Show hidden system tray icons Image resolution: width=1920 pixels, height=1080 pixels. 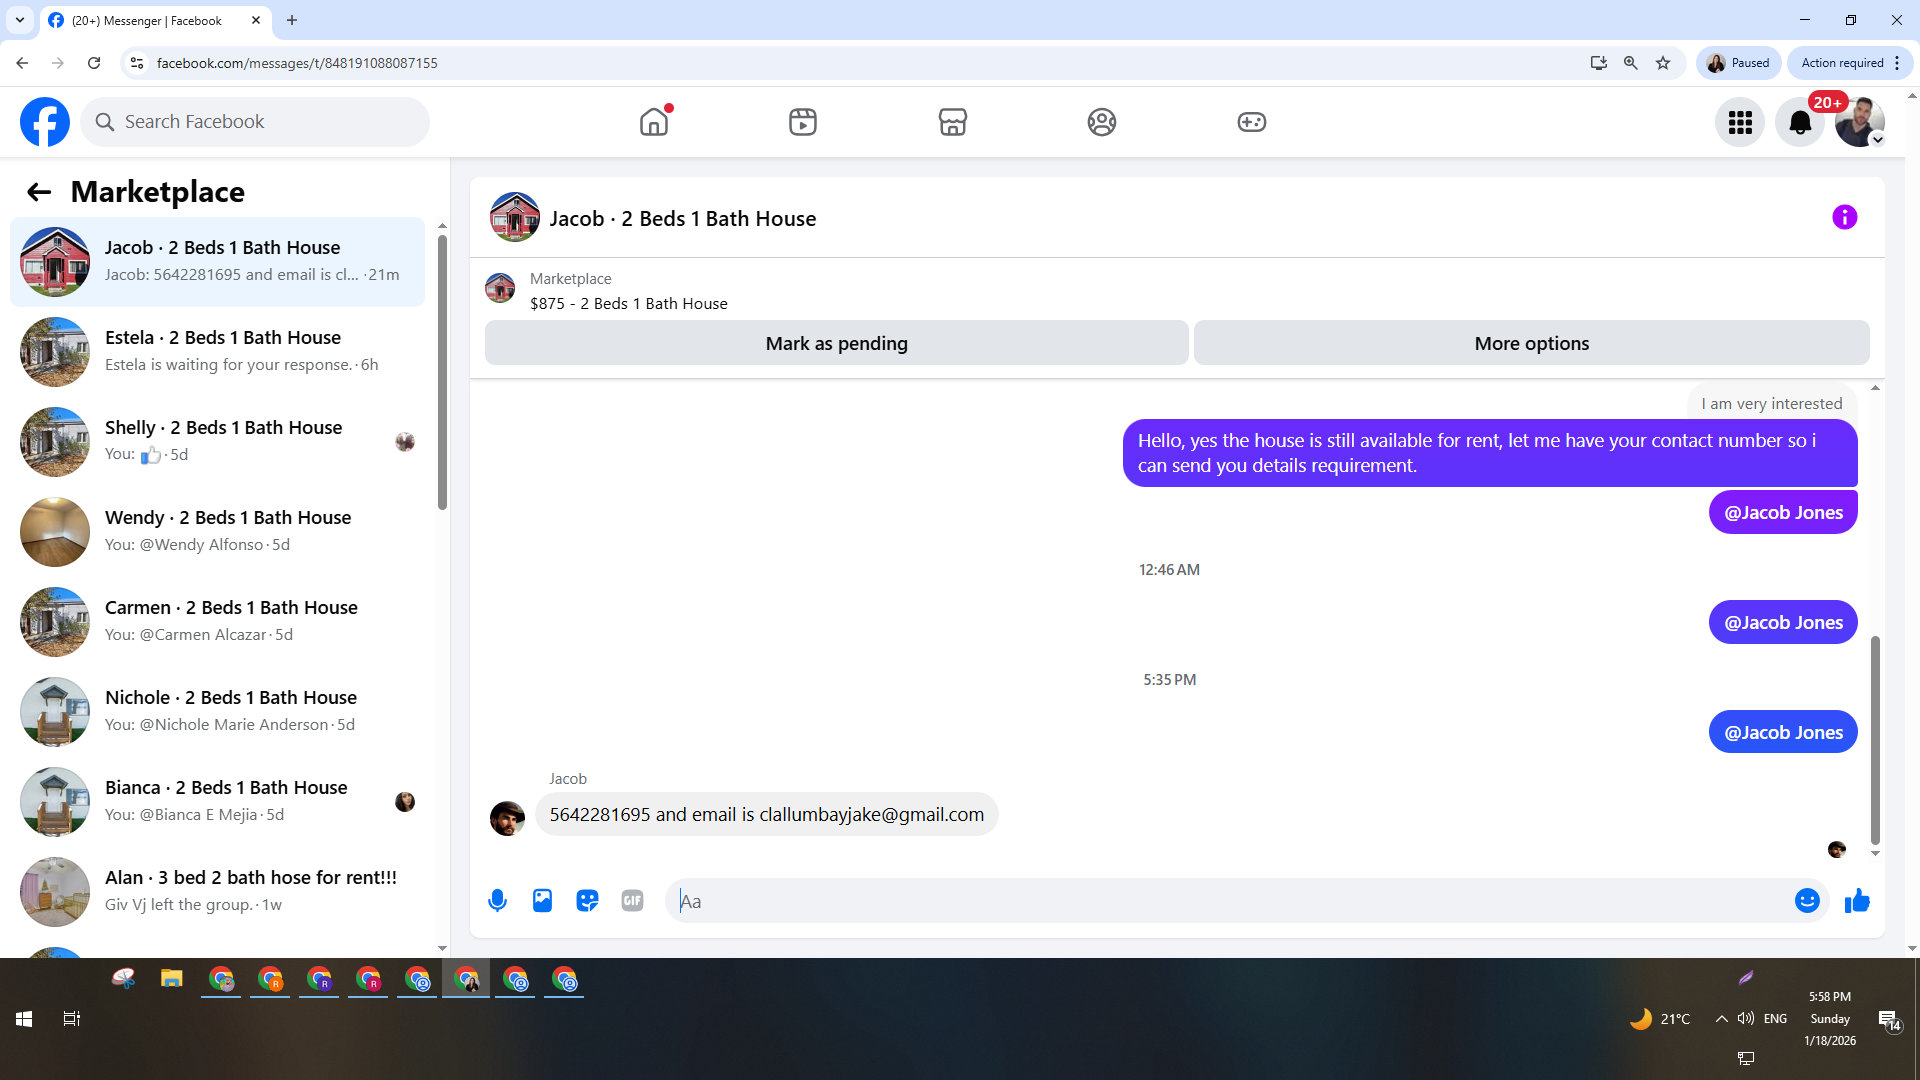[x=1721, y=1019]
